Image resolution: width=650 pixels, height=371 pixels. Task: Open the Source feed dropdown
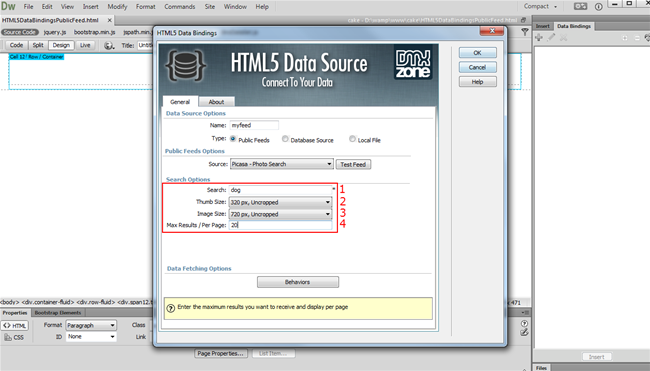282,164
